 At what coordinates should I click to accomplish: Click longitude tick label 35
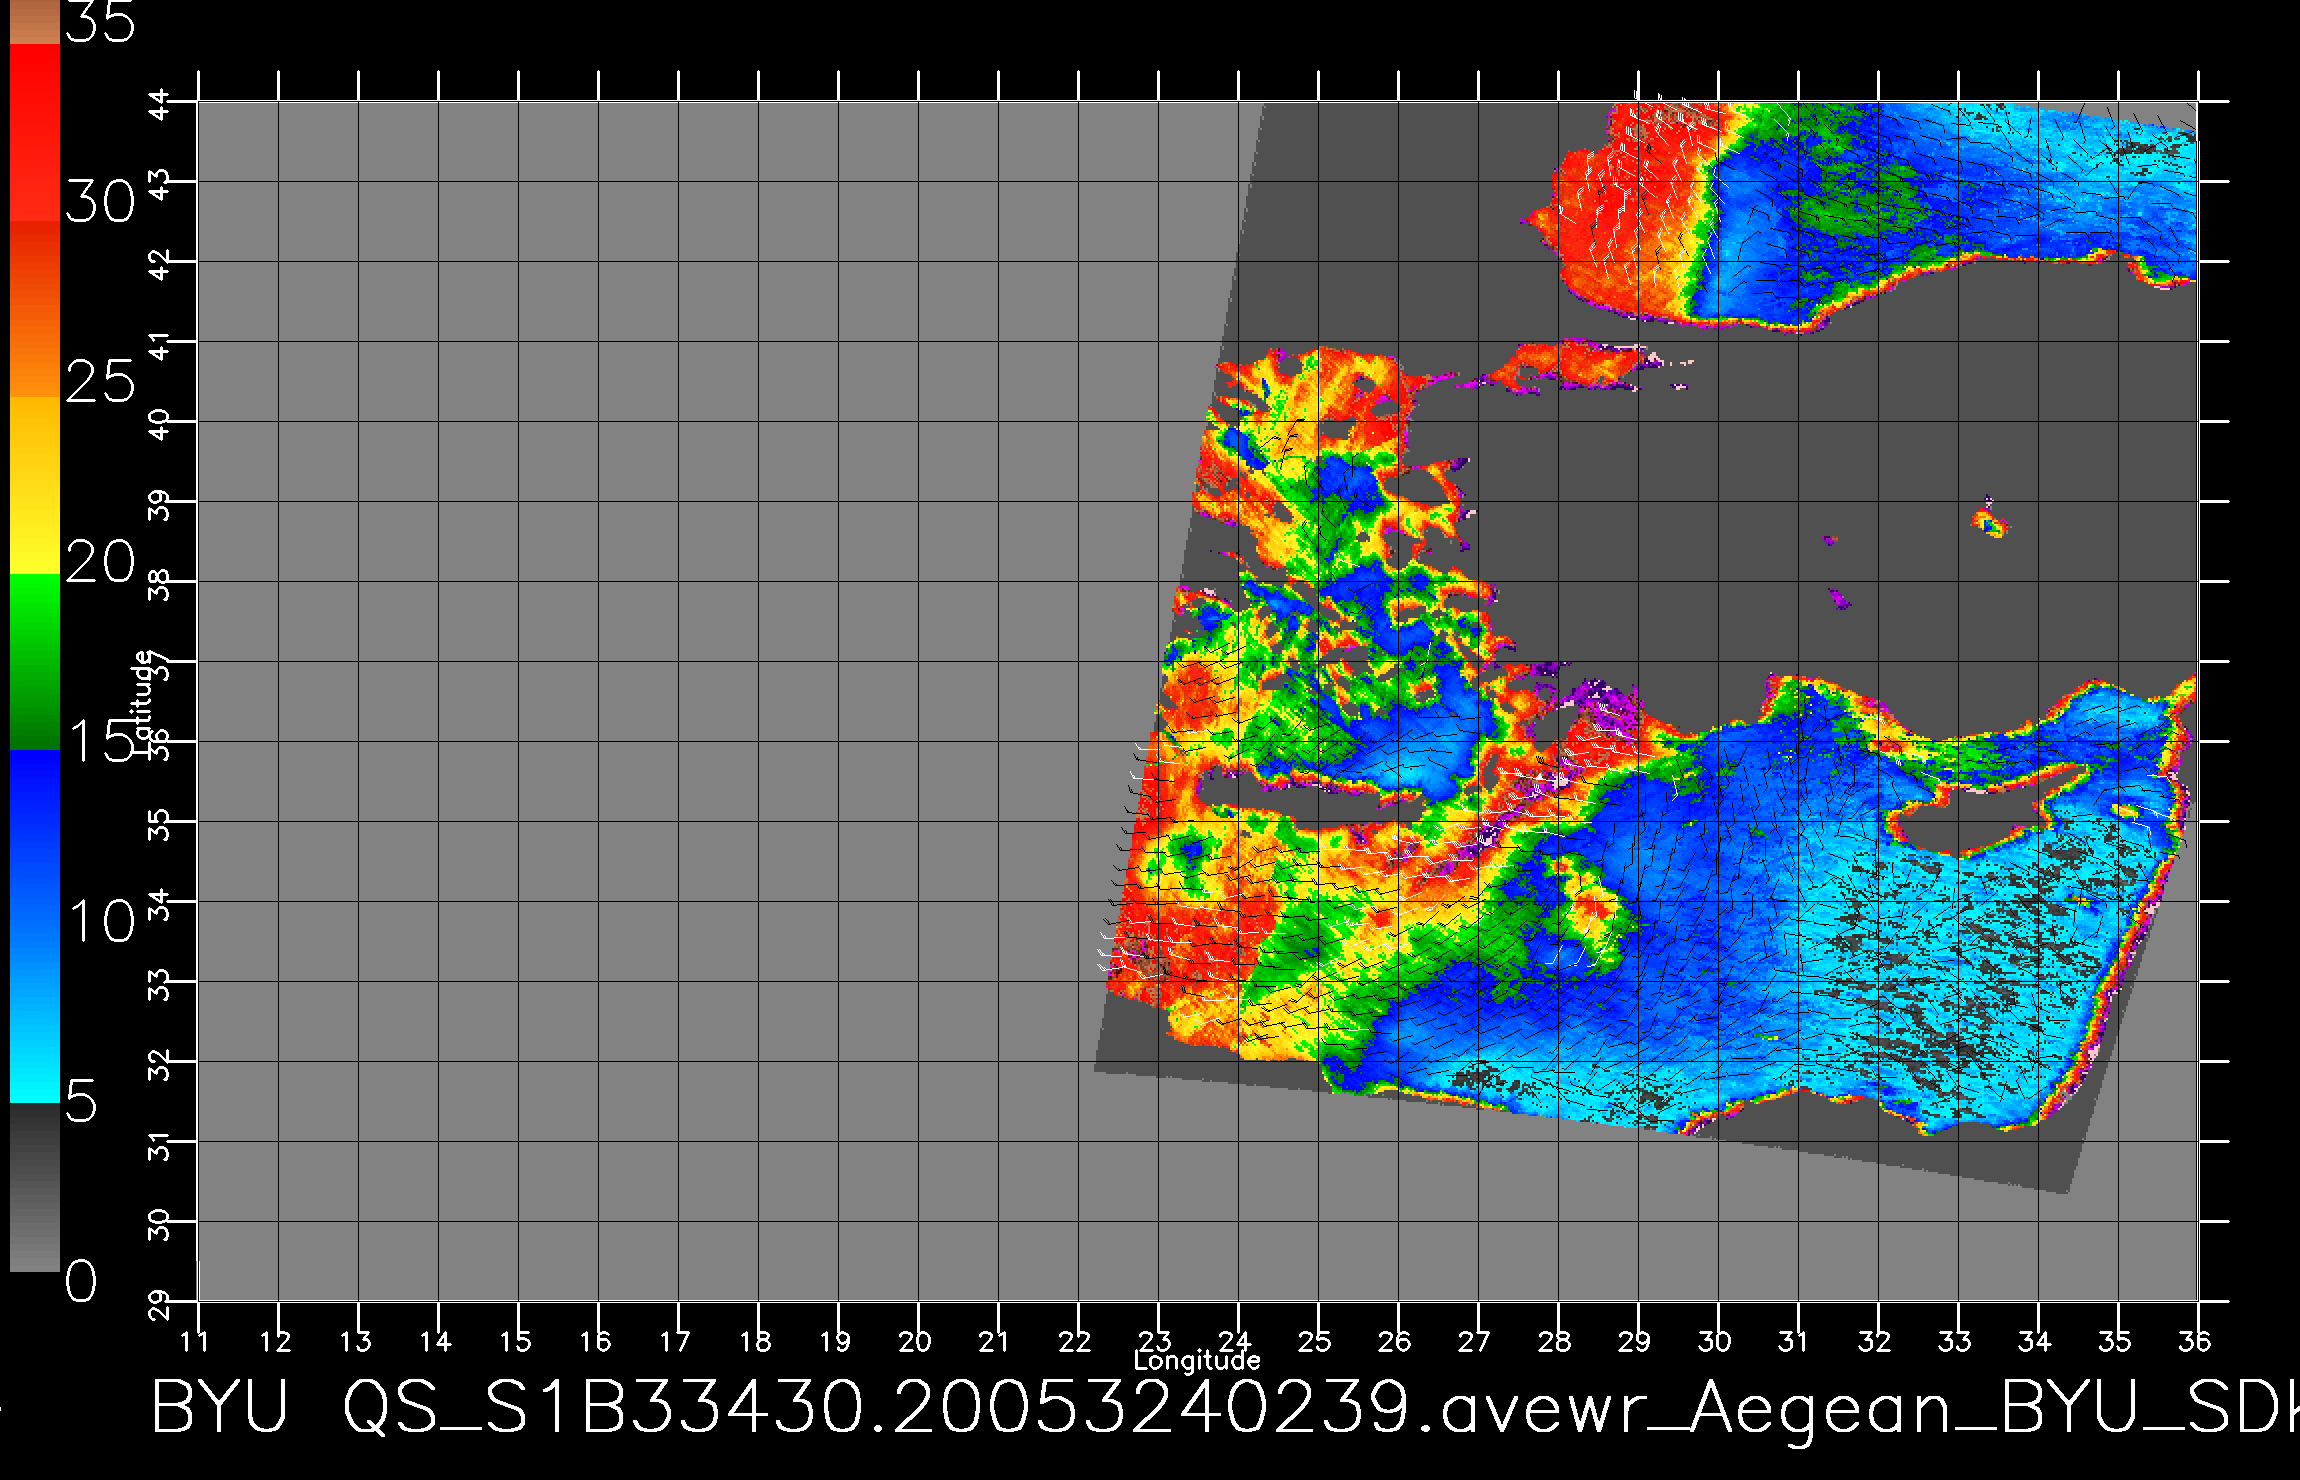(x=2115, y=1341)
